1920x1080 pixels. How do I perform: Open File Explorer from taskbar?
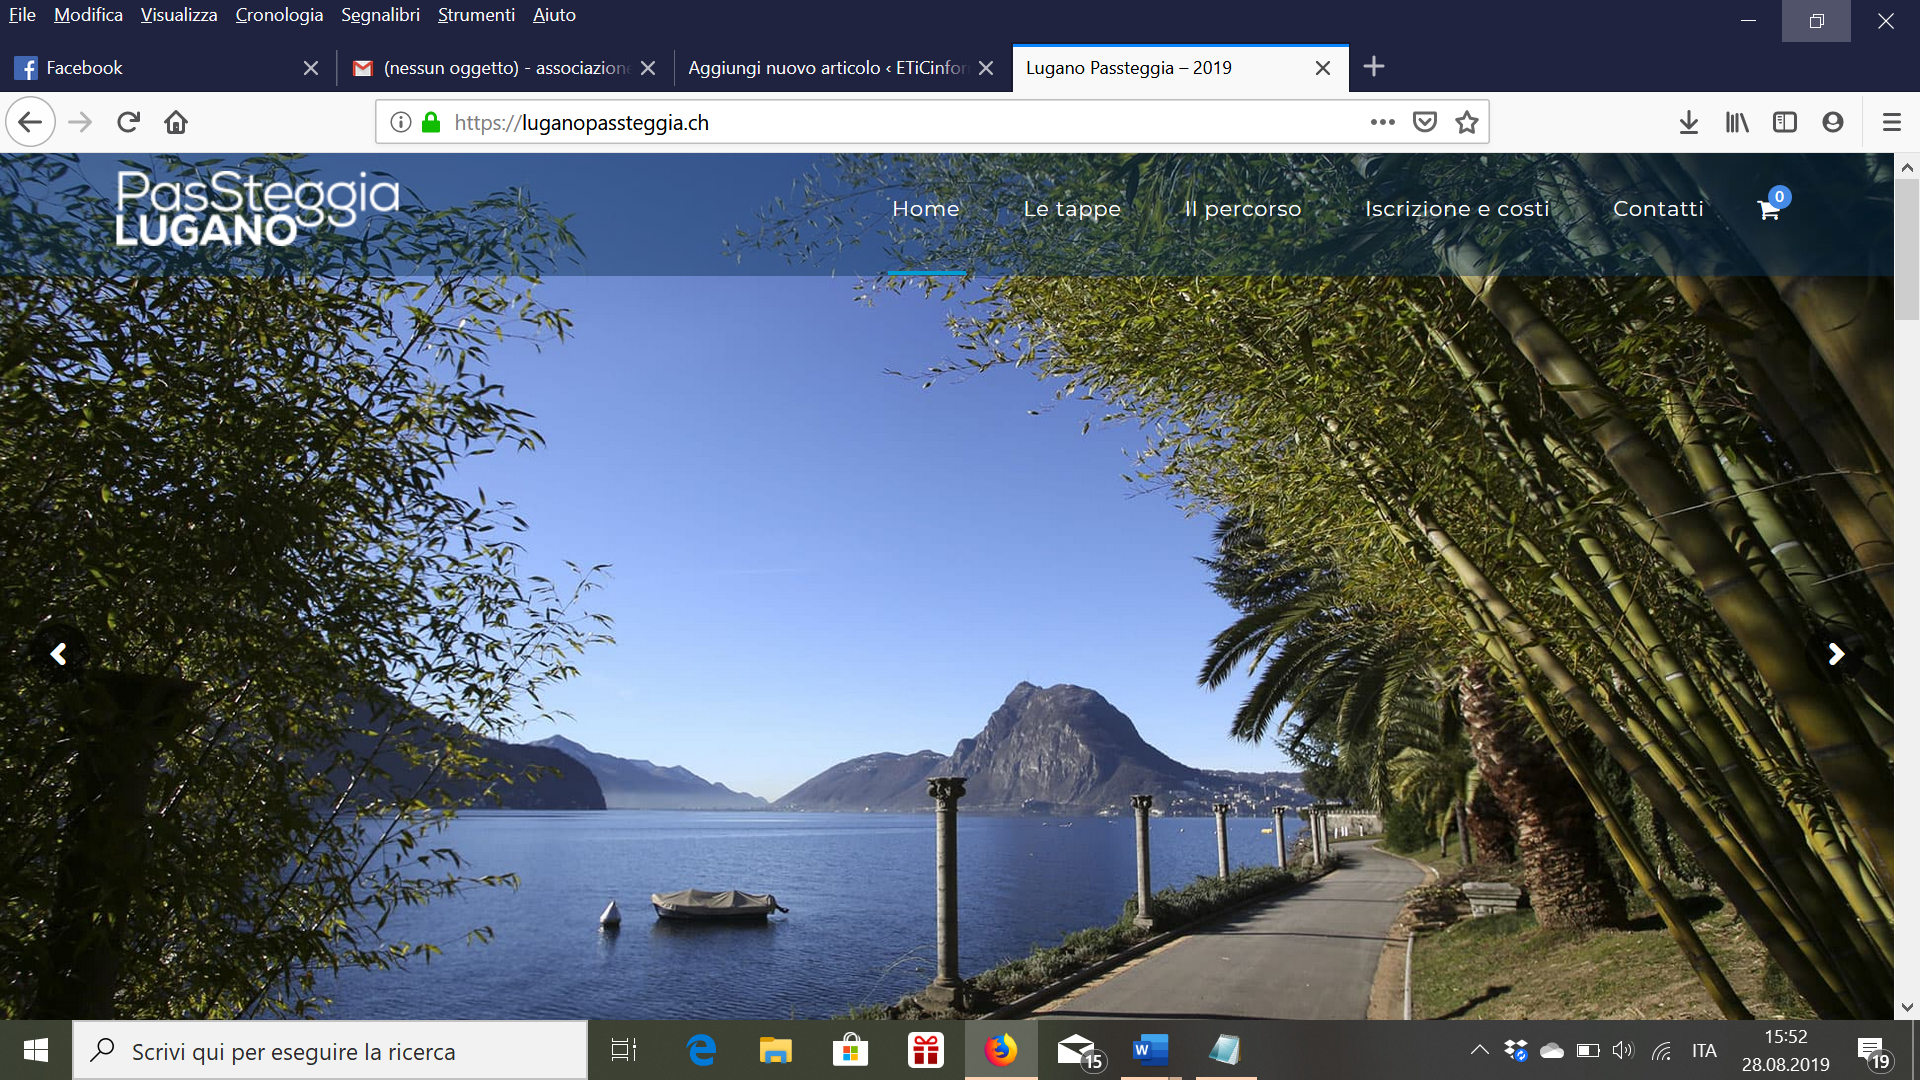coord(776,1050)
